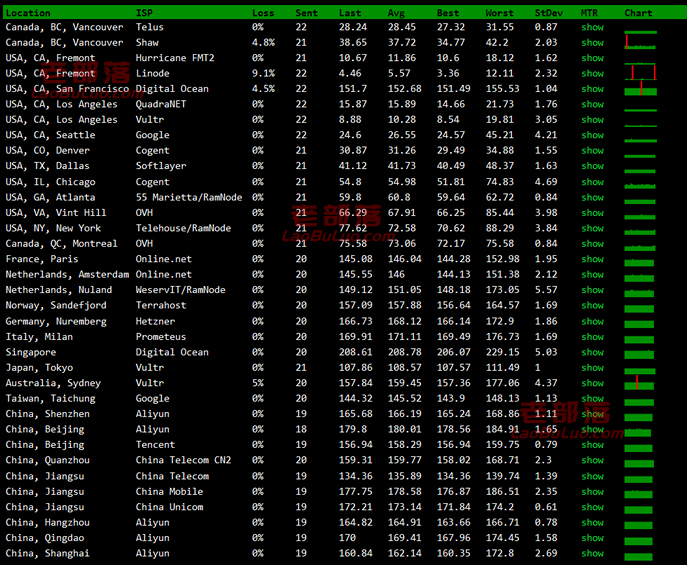The width and height of the screenshot is (687, 565).
Task: Click latency chart for Fremont Linode
Action: point(640,73)
